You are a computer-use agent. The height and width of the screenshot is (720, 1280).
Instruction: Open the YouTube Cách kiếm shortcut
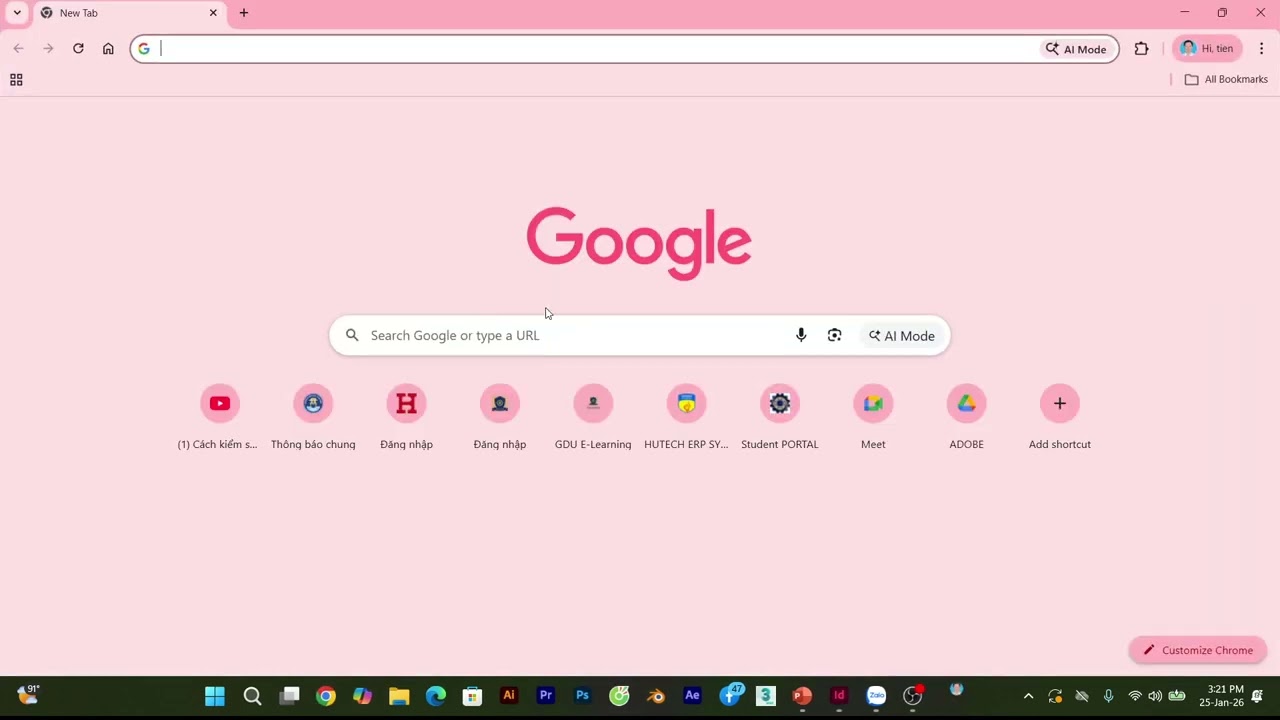coord(219,417)
